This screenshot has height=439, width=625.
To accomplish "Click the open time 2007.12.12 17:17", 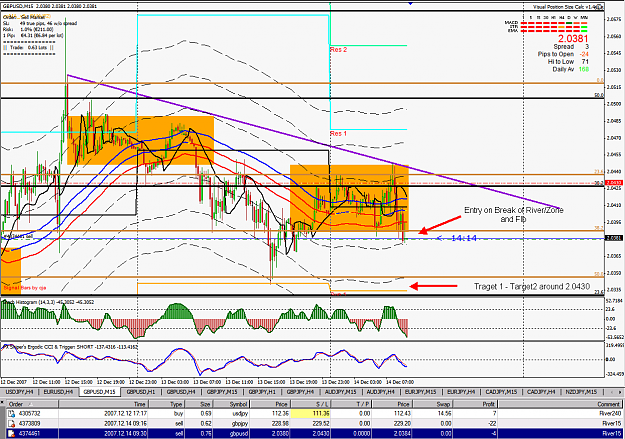I will pos(125,413).
